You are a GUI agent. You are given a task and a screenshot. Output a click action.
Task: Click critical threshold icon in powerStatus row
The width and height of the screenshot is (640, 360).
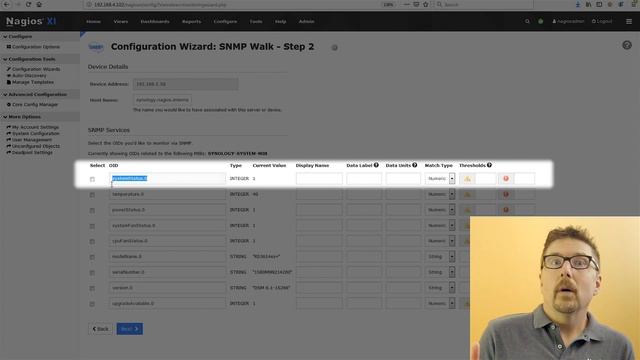pyautogui.click(x=506, y=210)
